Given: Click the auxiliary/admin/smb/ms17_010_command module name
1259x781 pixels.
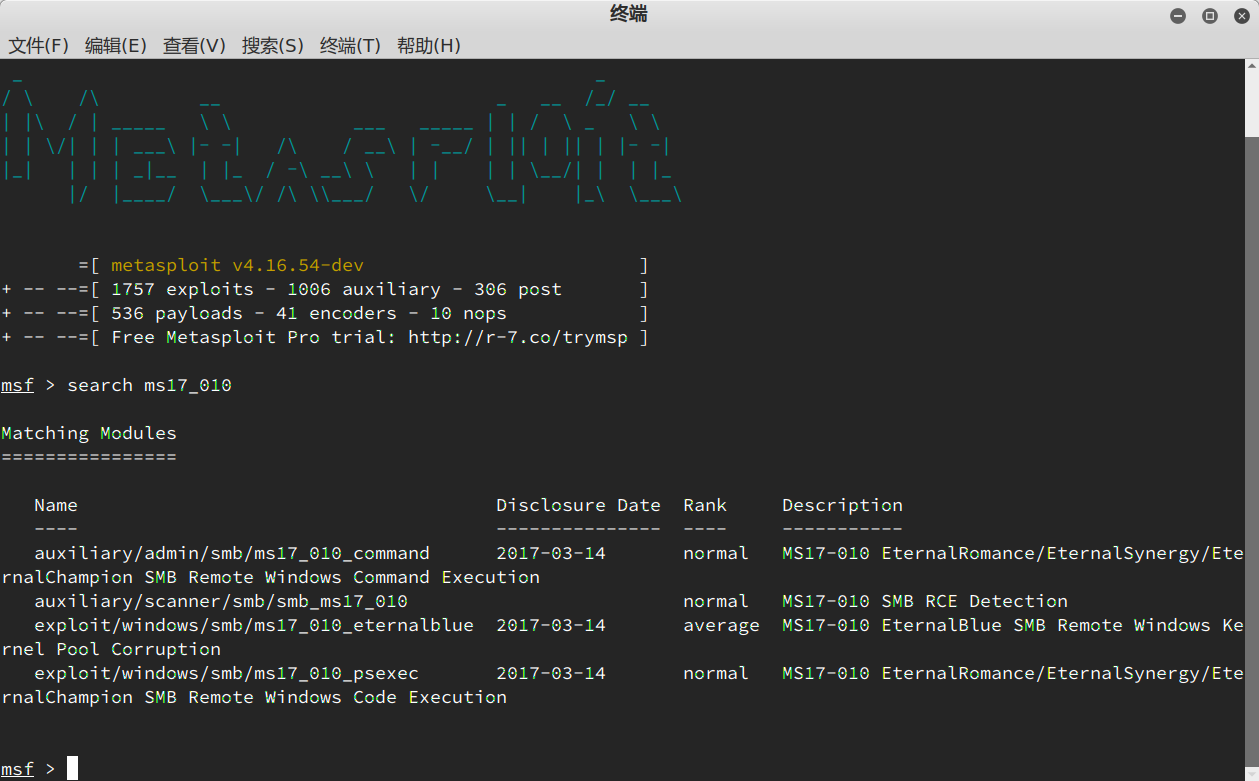Looking at the screenshot, I should (x=232, y=553).
